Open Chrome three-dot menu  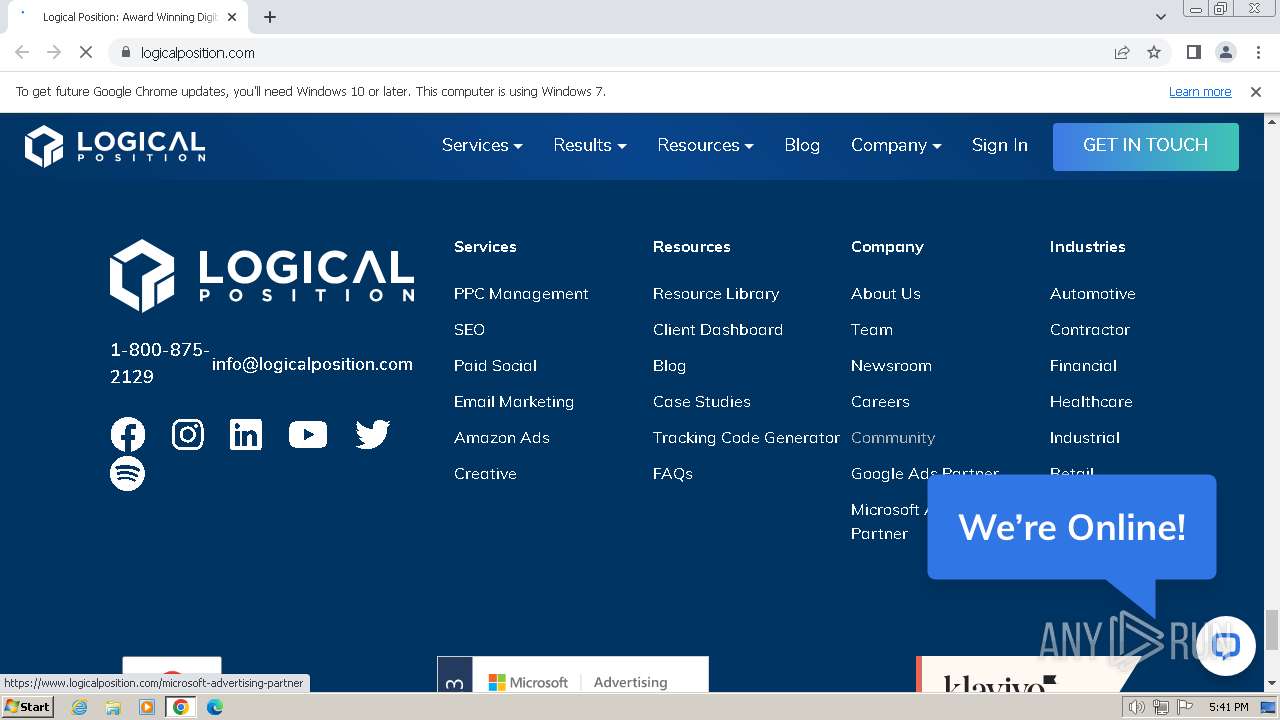[1258, 53]
